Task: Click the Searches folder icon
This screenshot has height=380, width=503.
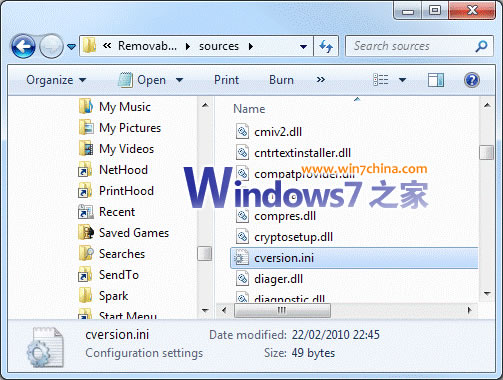Action: (x=86, y=254)
